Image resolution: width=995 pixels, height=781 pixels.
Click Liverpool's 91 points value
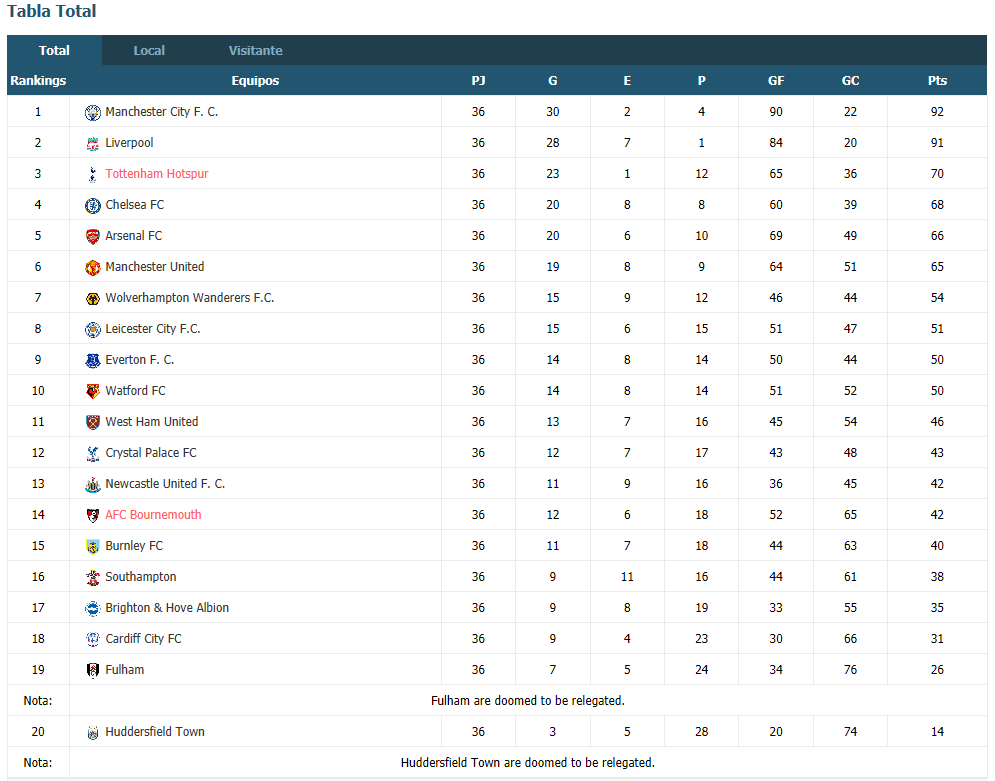coord(937,143)
